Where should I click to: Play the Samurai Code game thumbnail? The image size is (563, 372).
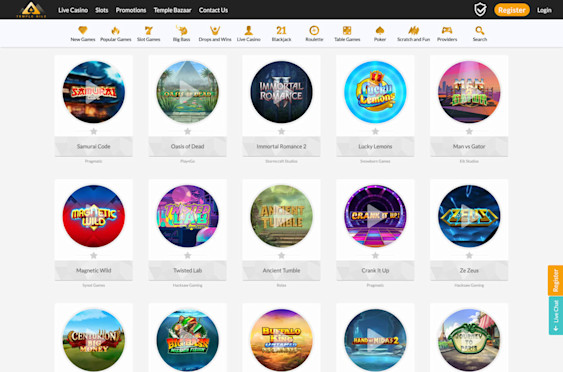pos(94,92)
